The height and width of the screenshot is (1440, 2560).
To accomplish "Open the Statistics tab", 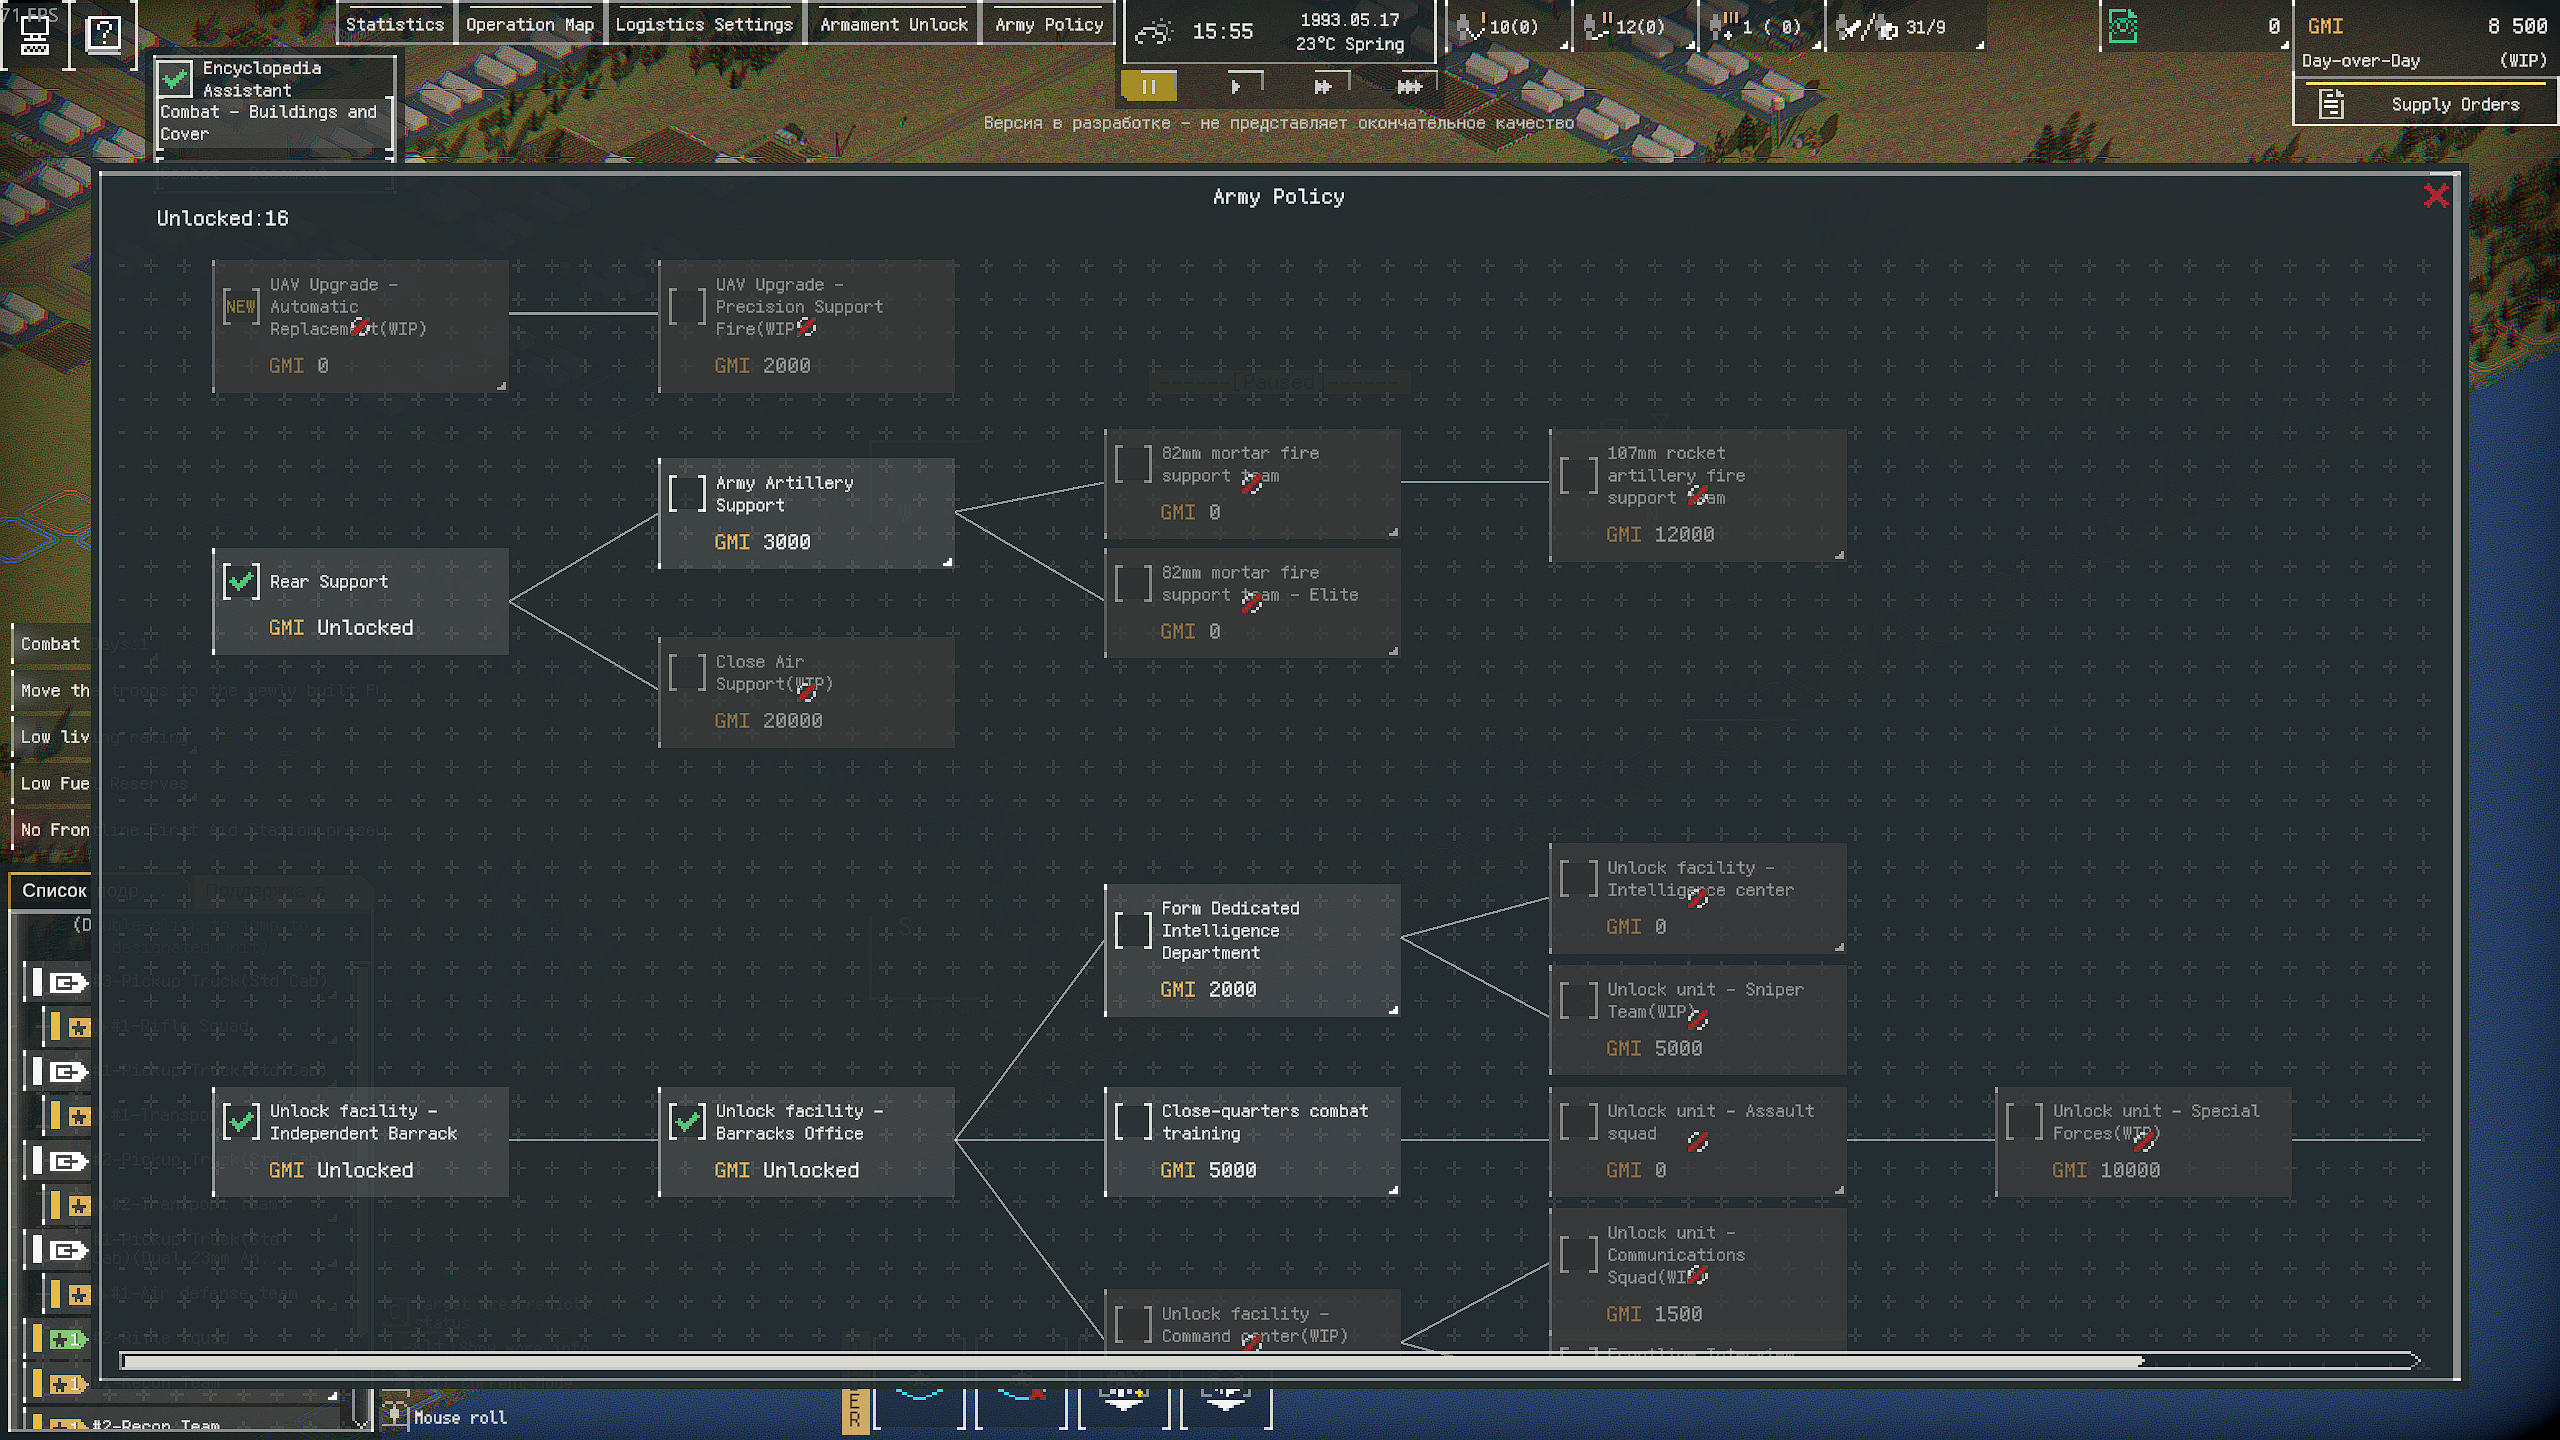I will coord(394,25).
